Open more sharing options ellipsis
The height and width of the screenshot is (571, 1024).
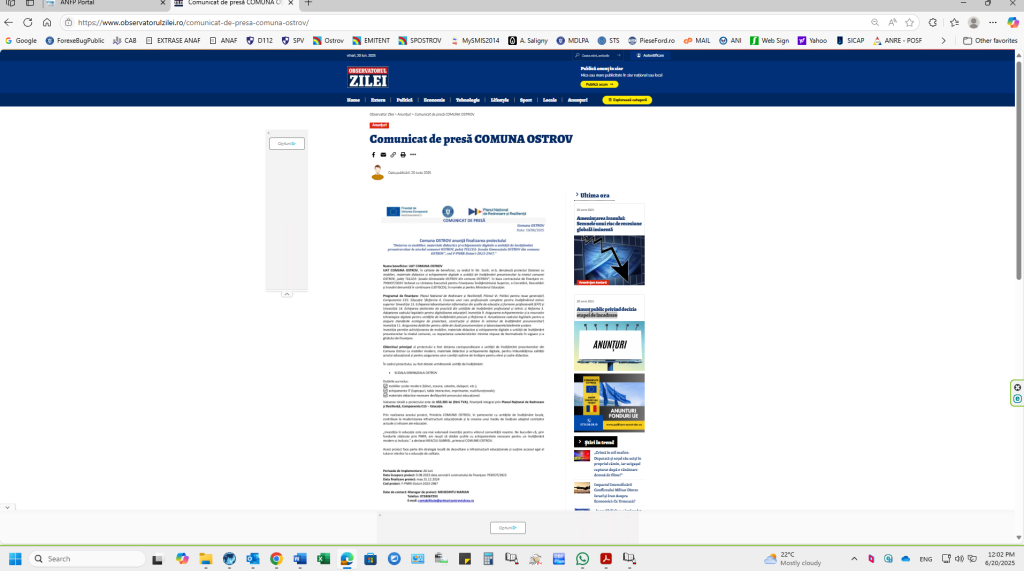[x=413, y=155]
